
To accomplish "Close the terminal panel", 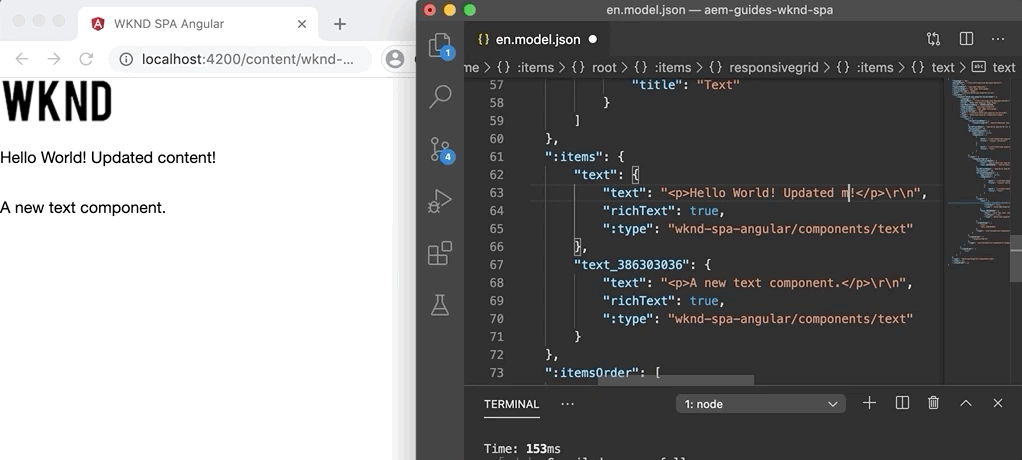I will point(998,403).
